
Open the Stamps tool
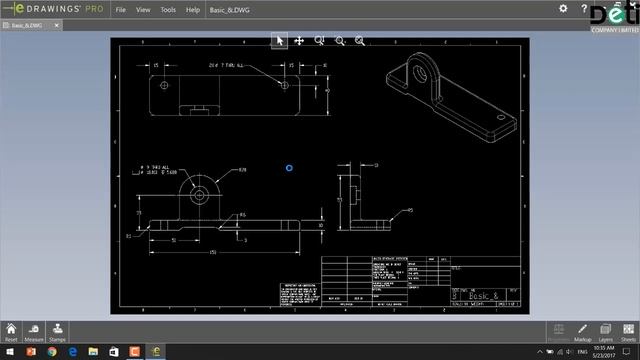coord(57,332)
